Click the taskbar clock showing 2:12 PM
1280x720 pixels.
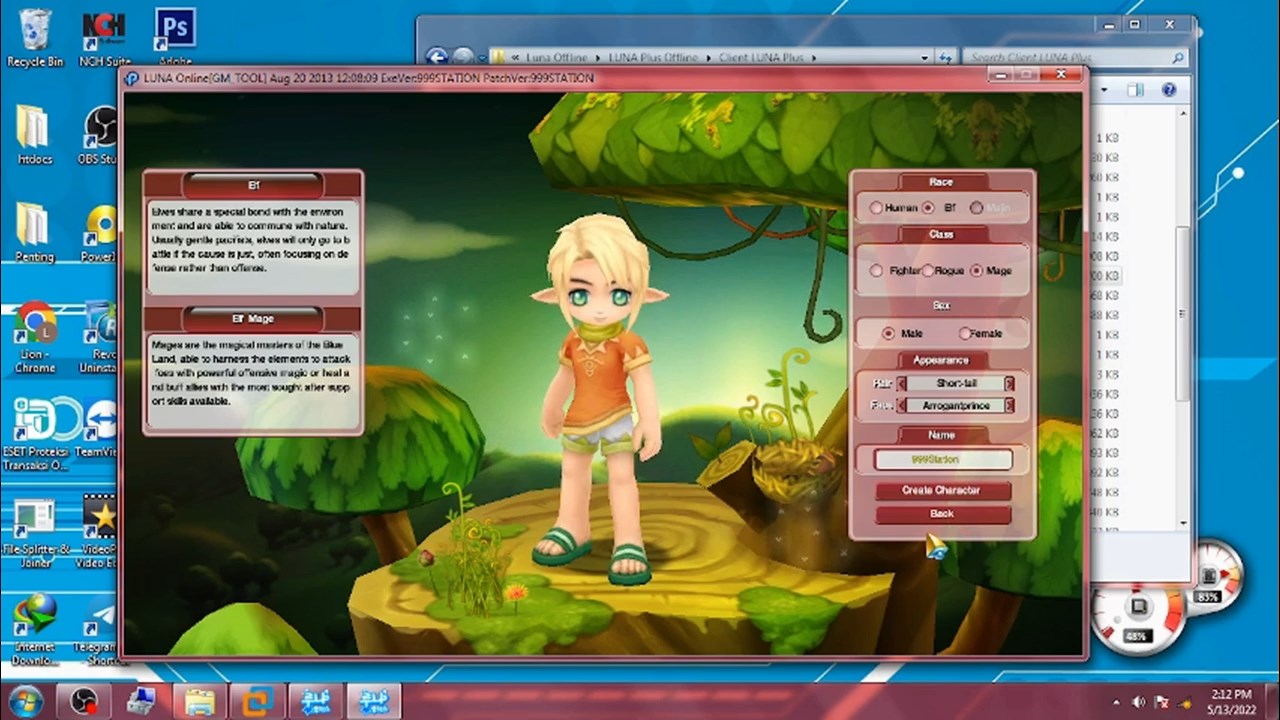point(1230,701)
